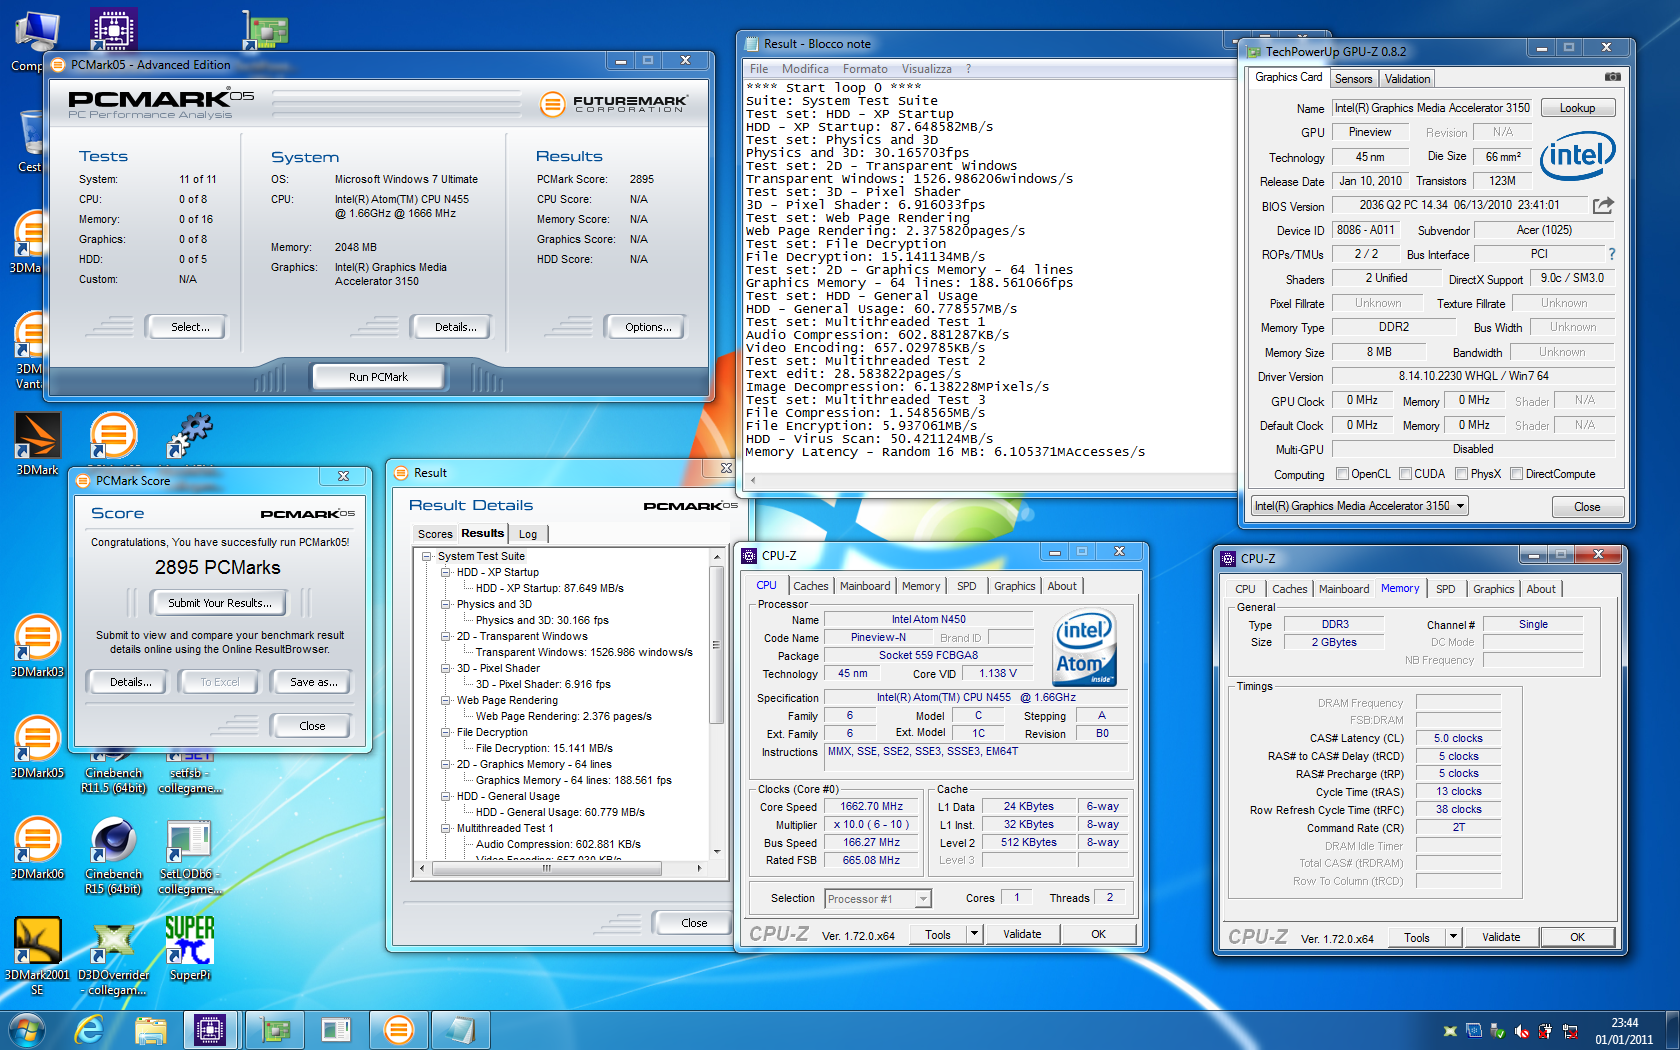Open Tools dropdown arrow in CPU-Z Memory window
This screenshot has height=1050, width=1680.
pyautogui.click(x=1454, y=937)
